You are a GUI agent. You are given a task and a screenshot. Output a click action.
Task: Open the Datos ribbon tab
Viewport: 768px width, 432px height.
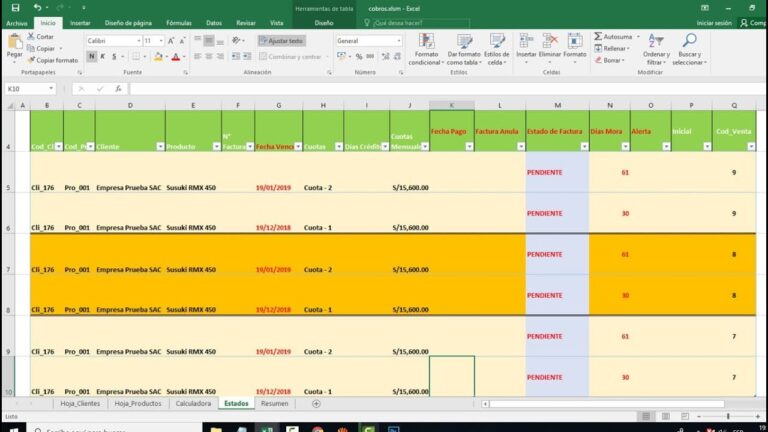click(214, 23)
